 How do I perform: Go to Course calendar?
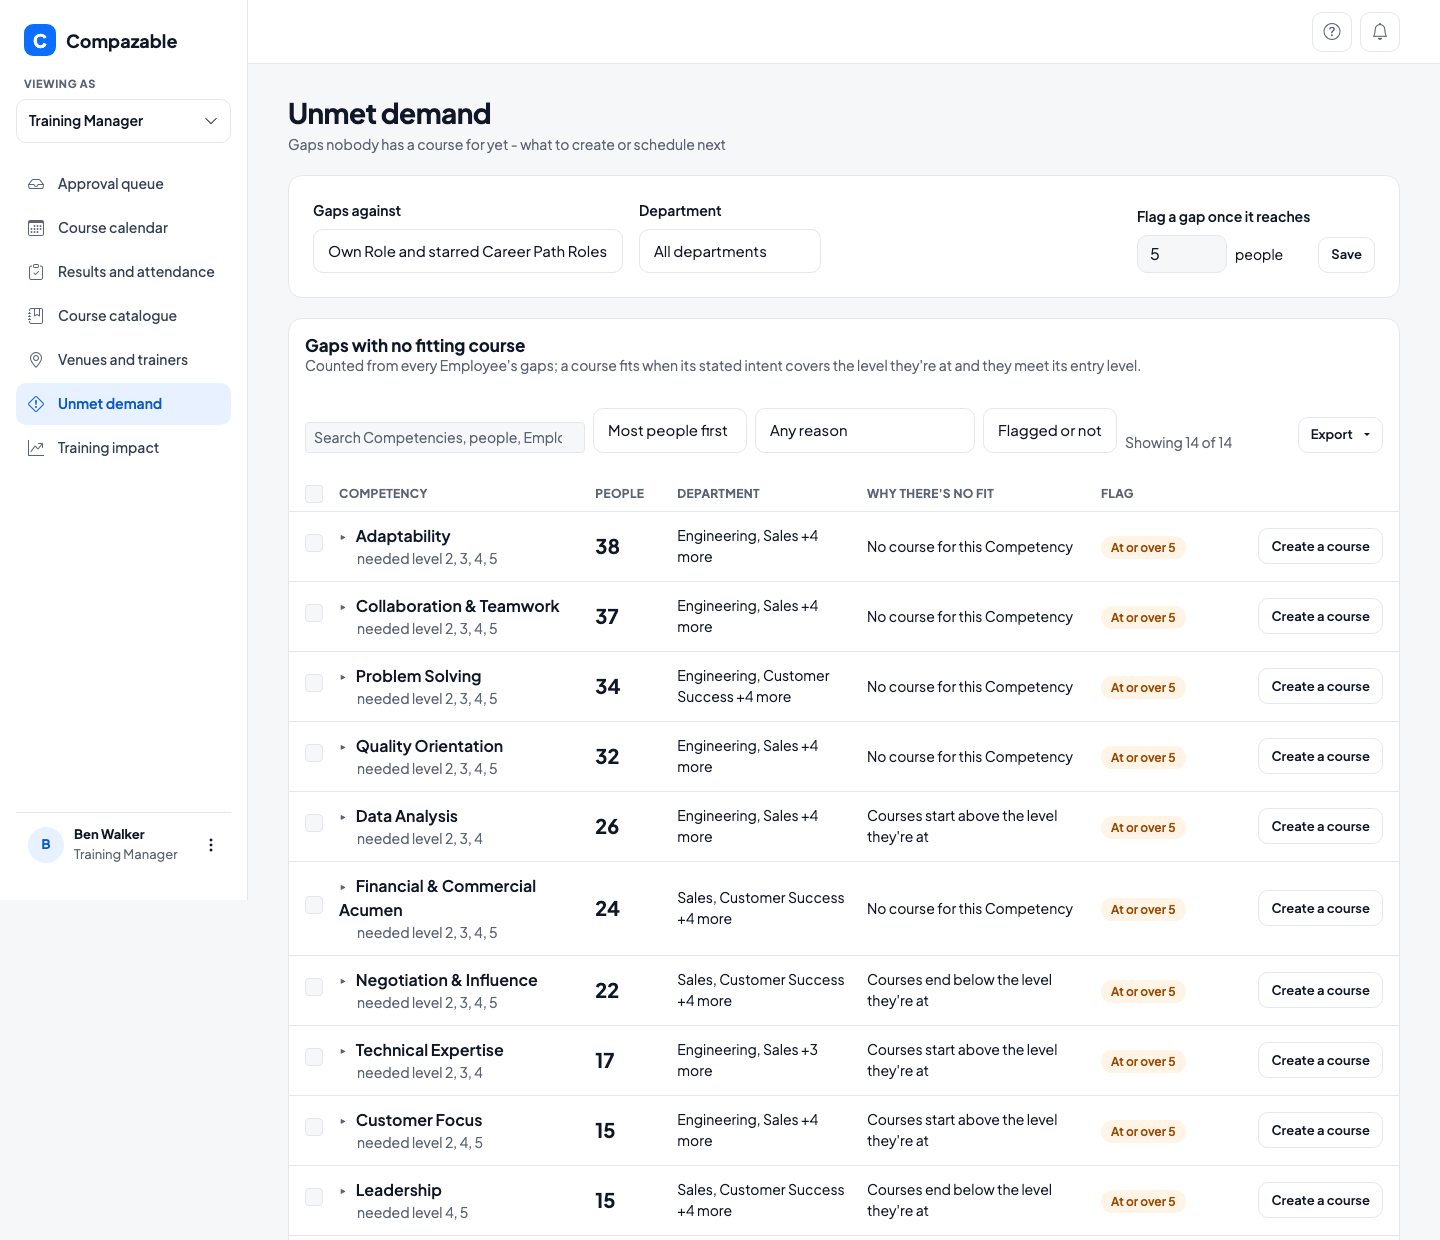coord(123,228)
